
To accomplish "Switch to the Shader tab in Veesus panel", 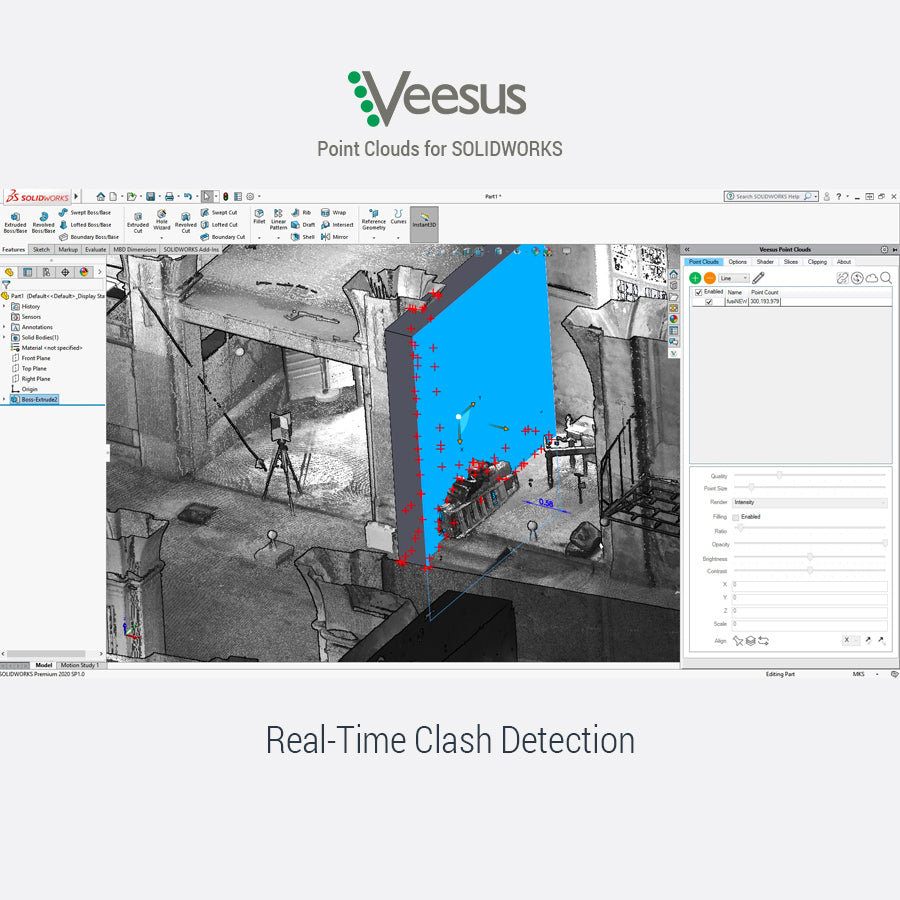I will (765, 262).
